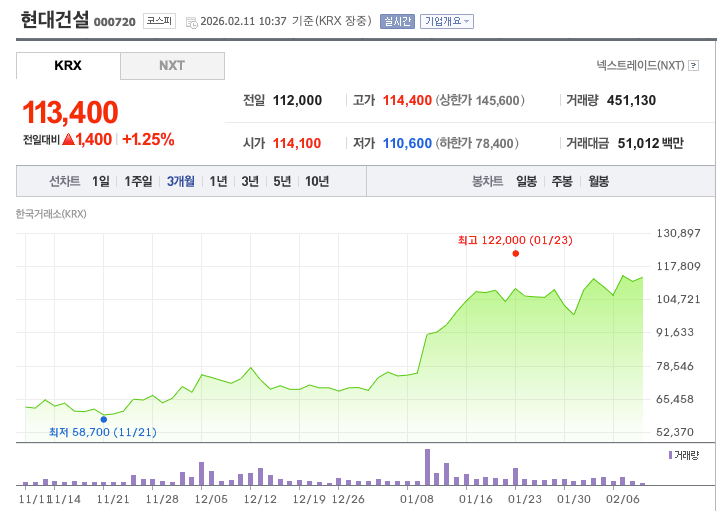Click the low price 110,600
This screenshot has height=511, width=717.
tap(407, 144)
